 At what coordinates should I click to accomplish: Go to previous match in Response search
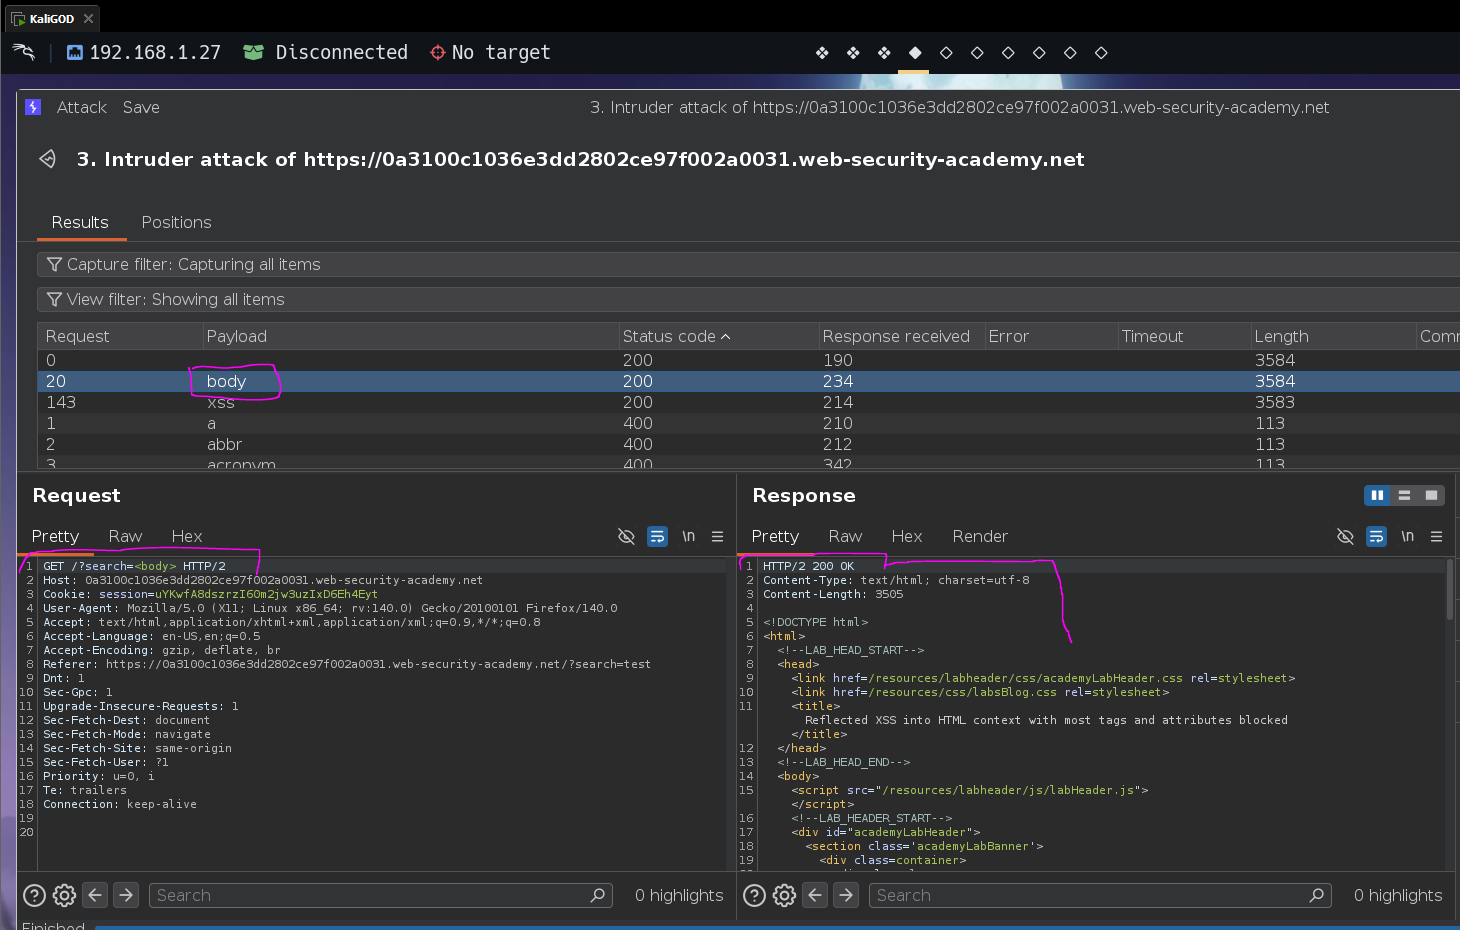[815, 895]
